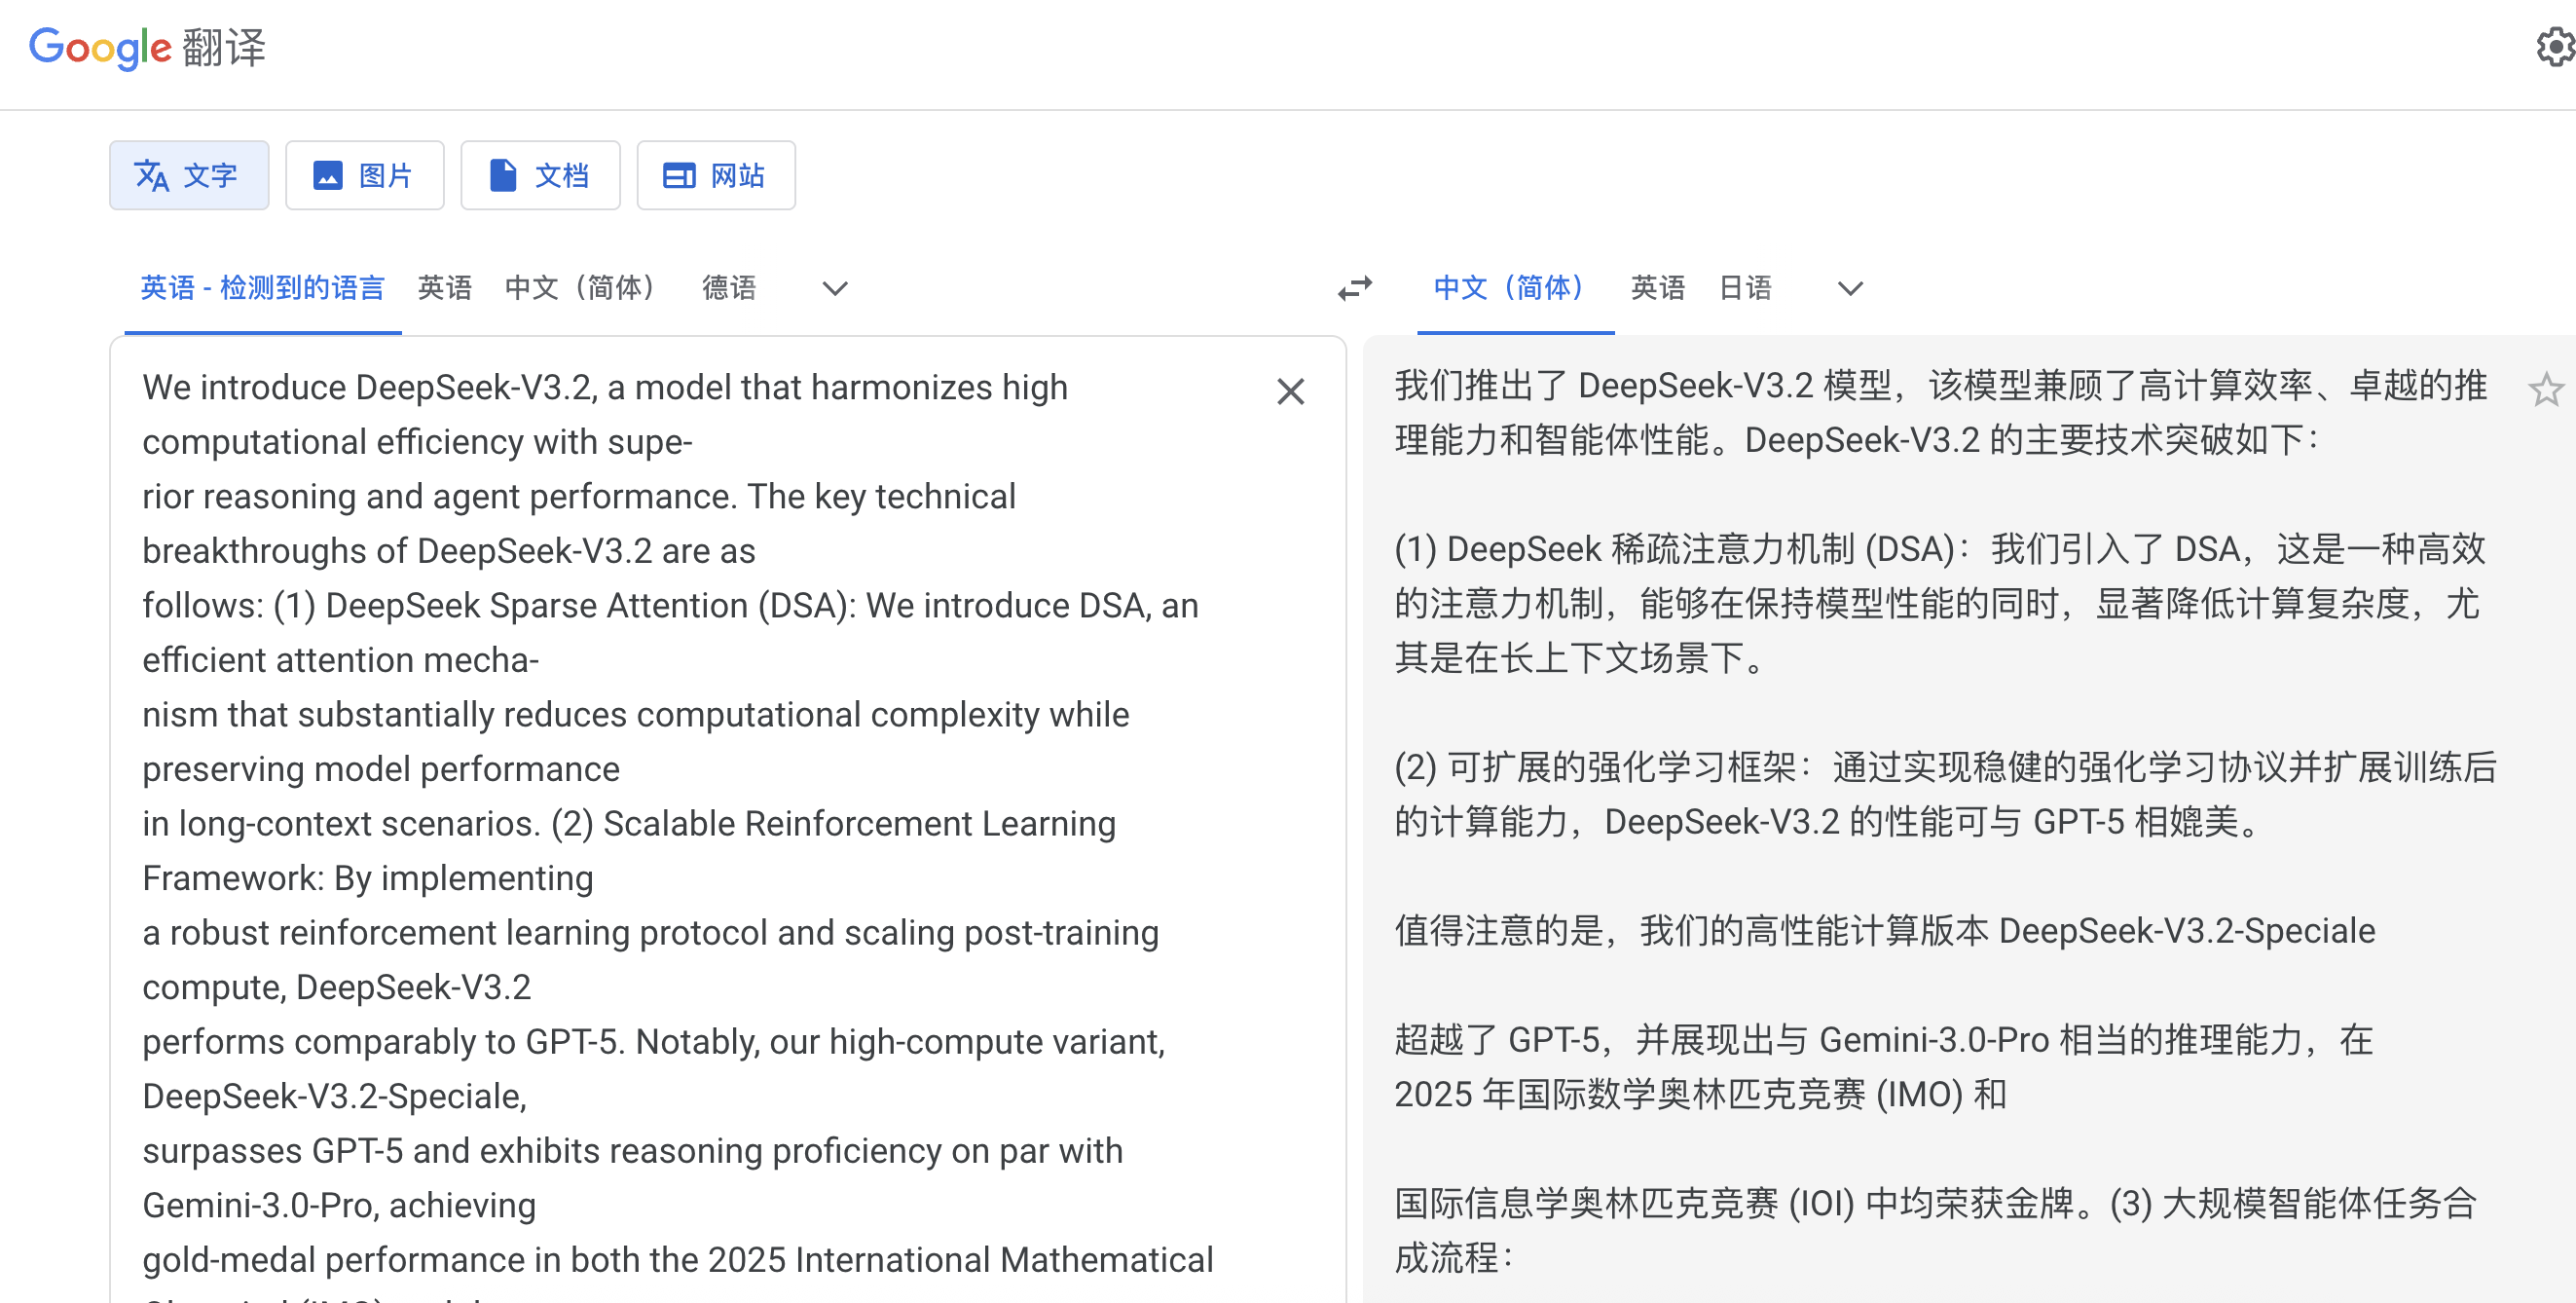The width and height of the screenshot is (2576, 1303).
Task: Expand more source language options
Action: tap(834, 289)
